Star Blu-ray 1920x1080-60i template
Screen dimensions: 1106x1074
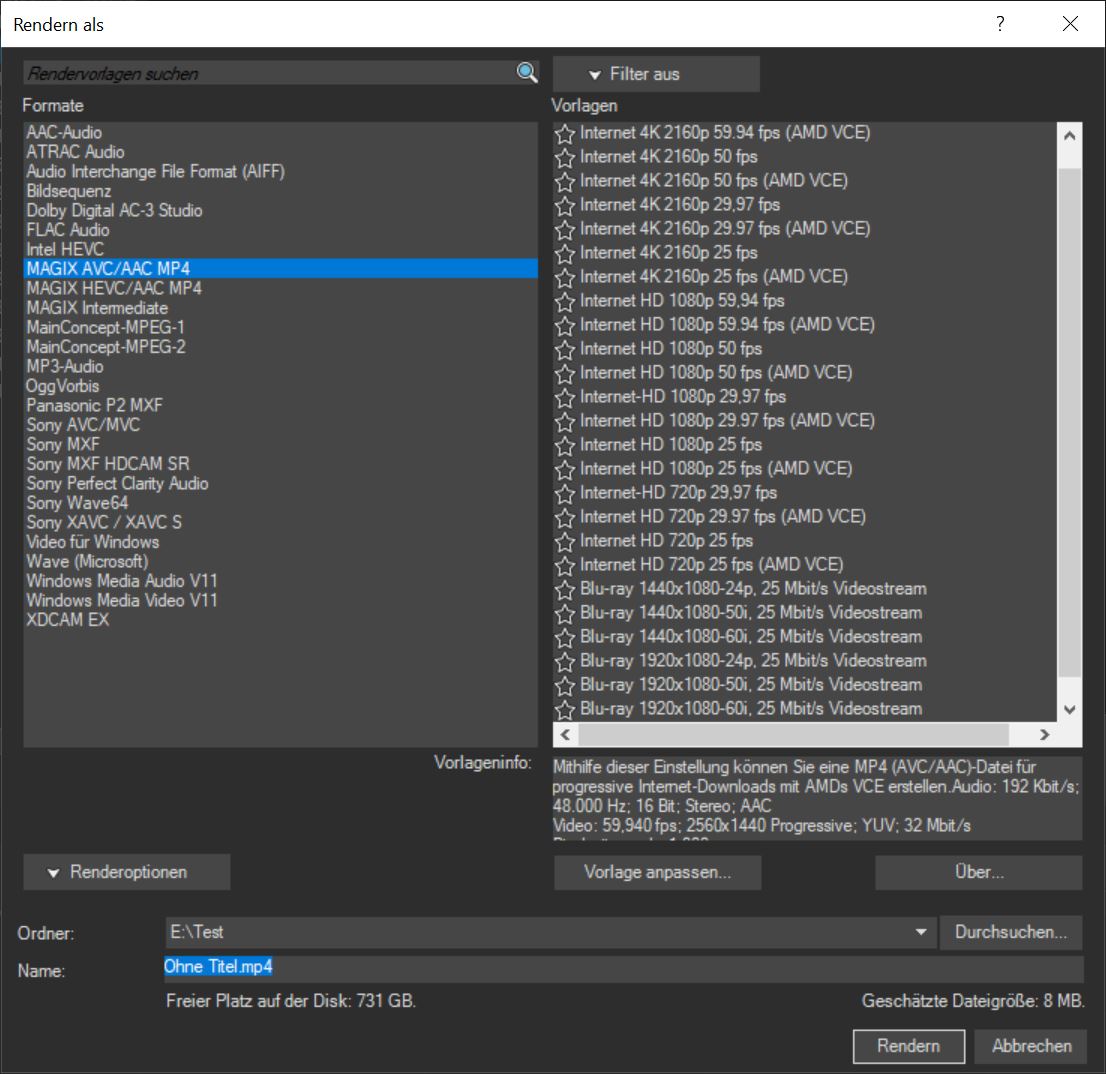pos(564,709)
